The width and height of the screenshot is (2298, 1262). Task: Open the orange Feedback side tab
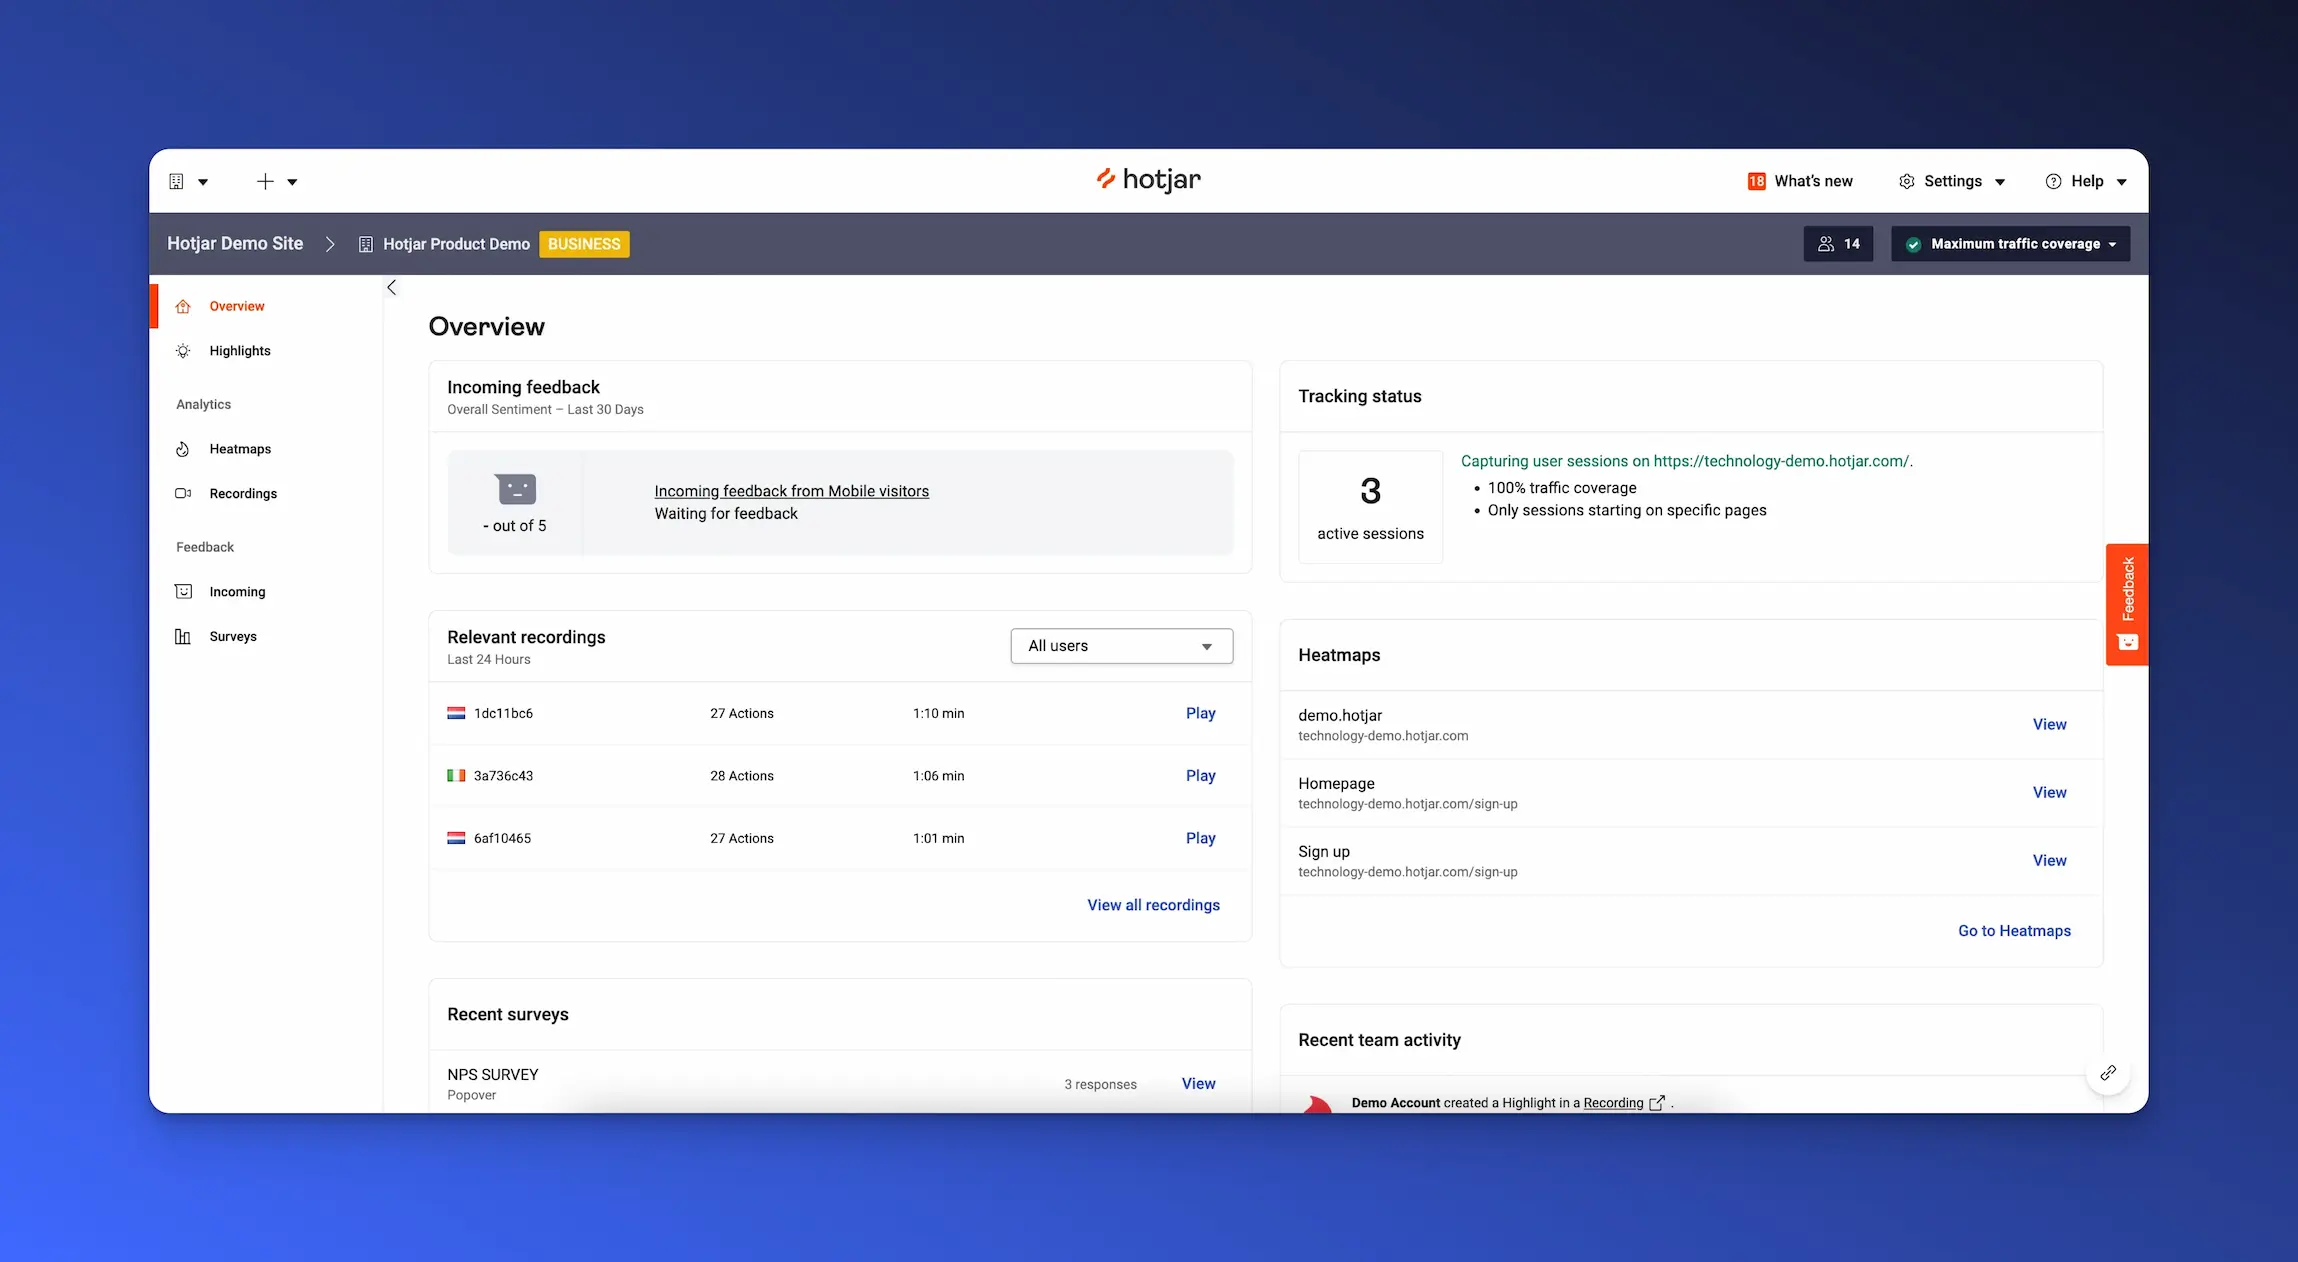[2126, 604]
